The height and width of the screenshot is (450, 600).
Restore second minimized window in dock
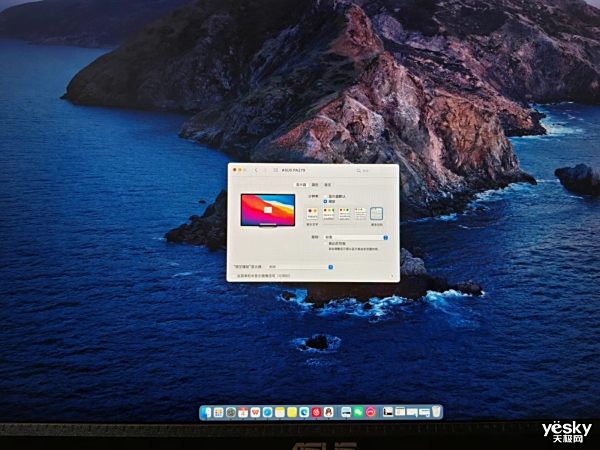pyautogui.click(x=400, y=412)
